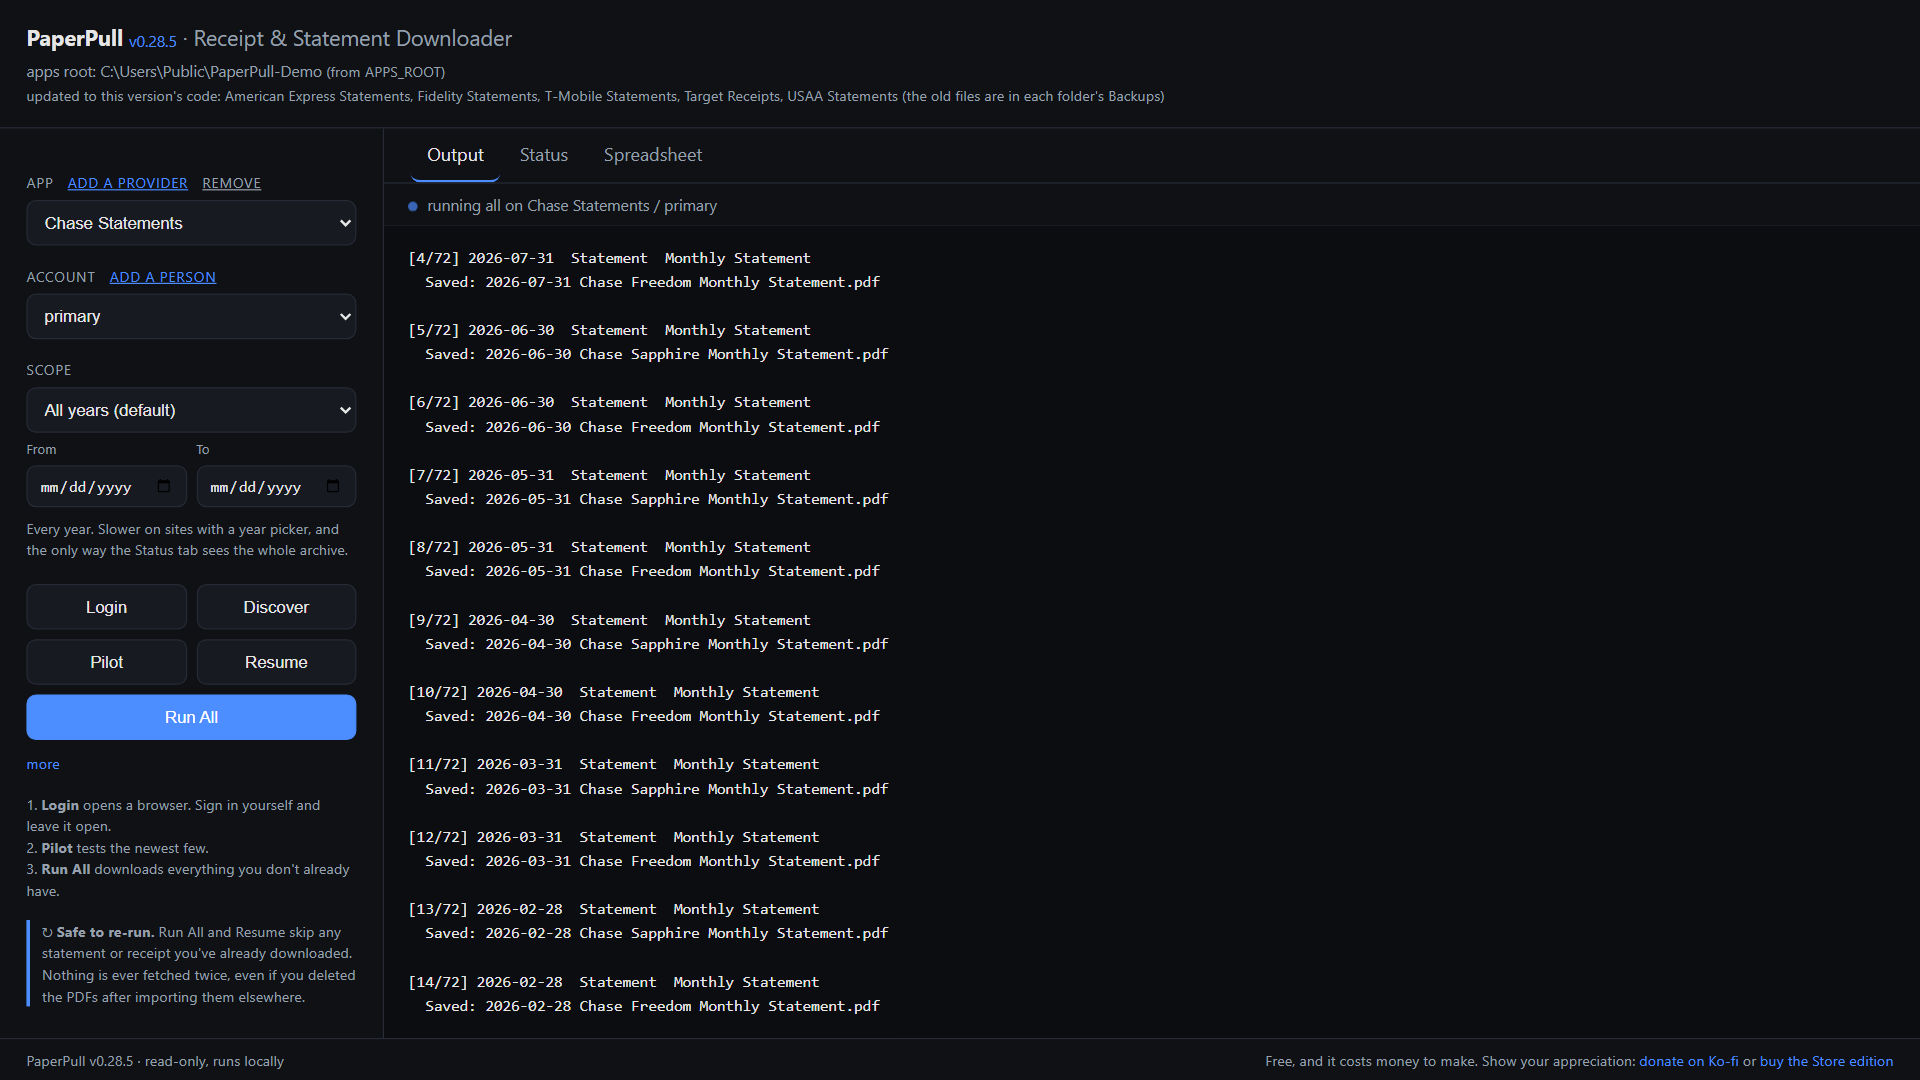This screenshot has width=1920, height=1080.
Task: Click the Login button
Action: coord(106,607)
